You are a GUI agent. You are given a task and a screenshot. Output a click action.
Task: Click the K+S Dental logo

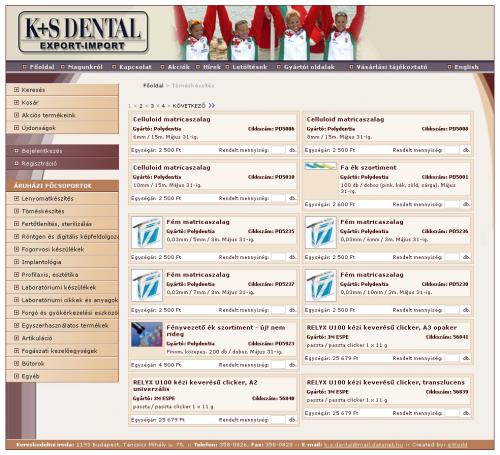click(83, 32)
